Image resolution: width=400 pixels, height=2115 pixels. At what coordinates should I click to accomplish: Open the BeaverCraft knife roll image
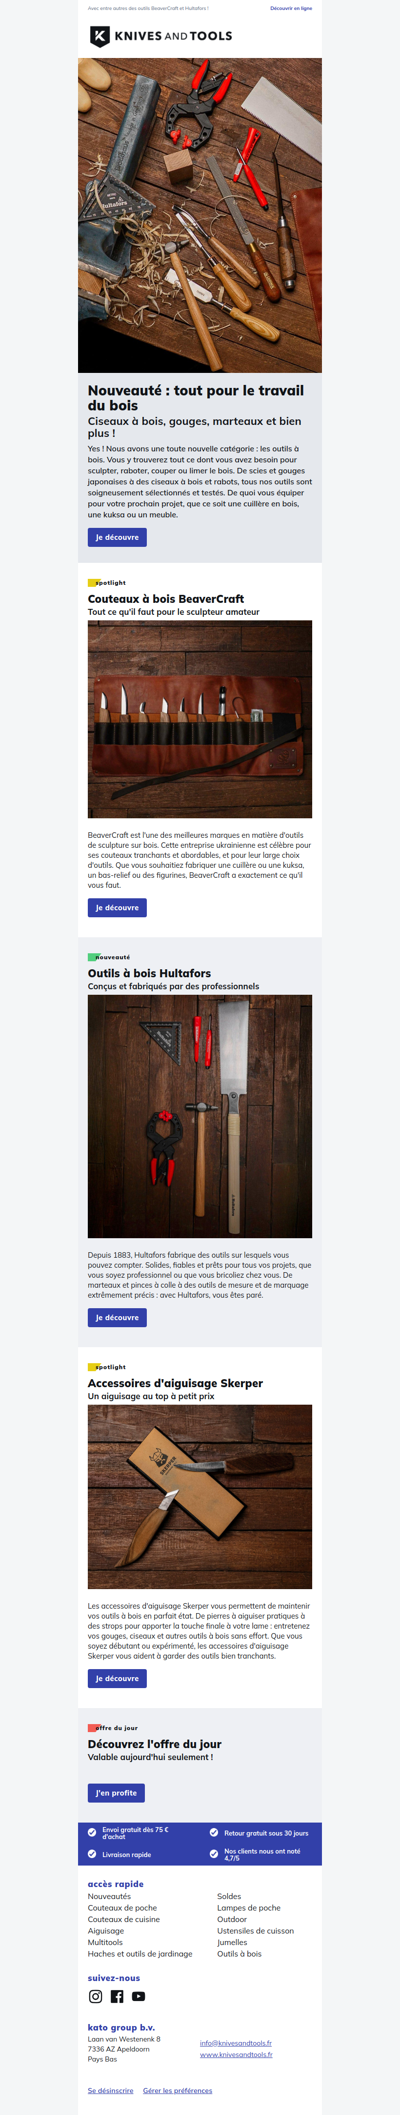tap(200, 719)
